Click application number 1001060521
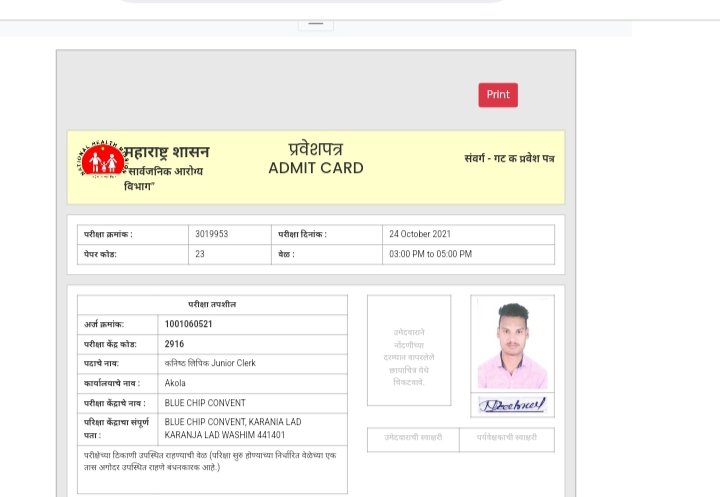Viewport: 720px width, 497px height. [188, 324]
